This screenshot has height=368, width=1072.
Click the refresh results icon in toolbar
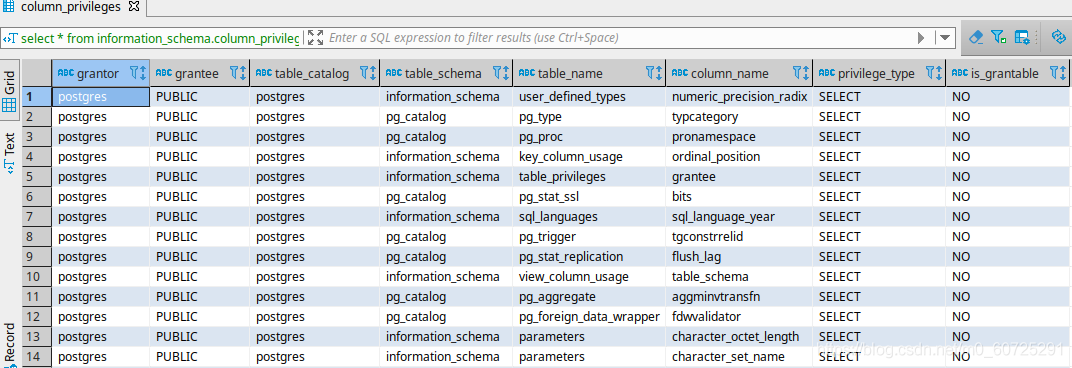(1058, 37)
